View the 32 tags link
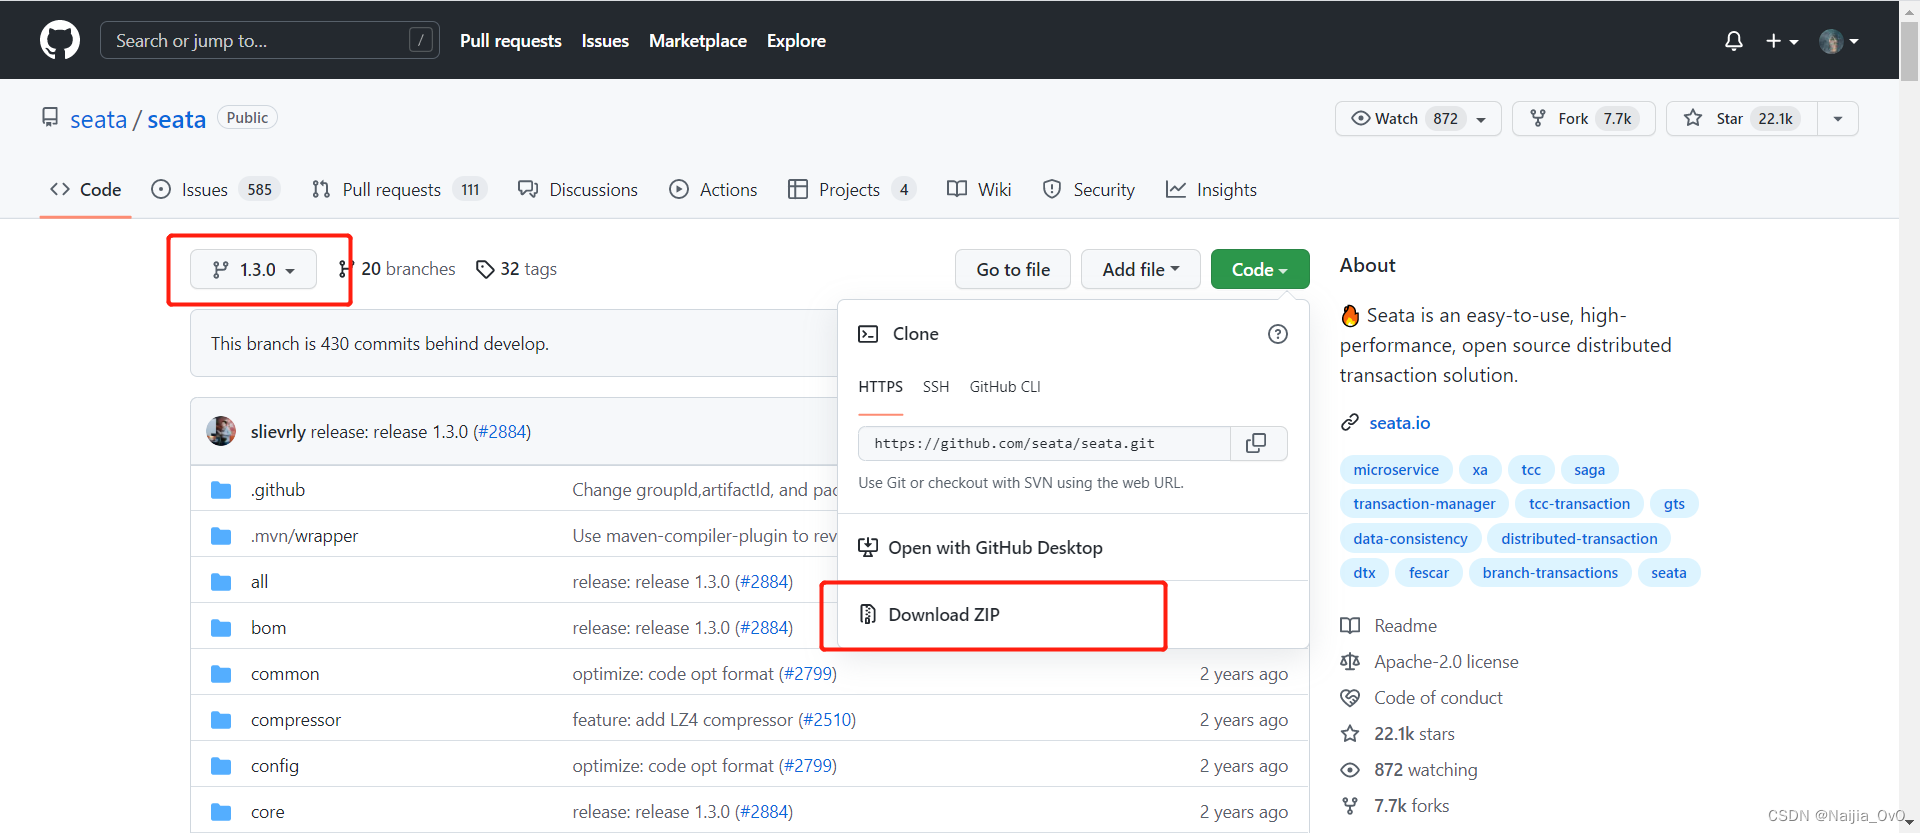 [517, 269]
